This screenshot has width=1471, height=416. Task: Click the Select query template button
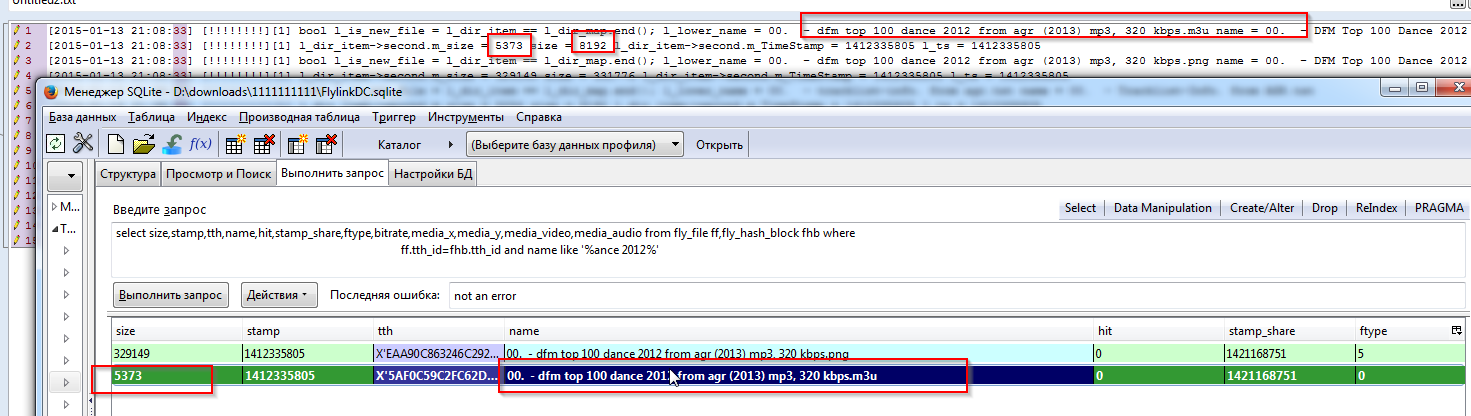point(1080,208)
